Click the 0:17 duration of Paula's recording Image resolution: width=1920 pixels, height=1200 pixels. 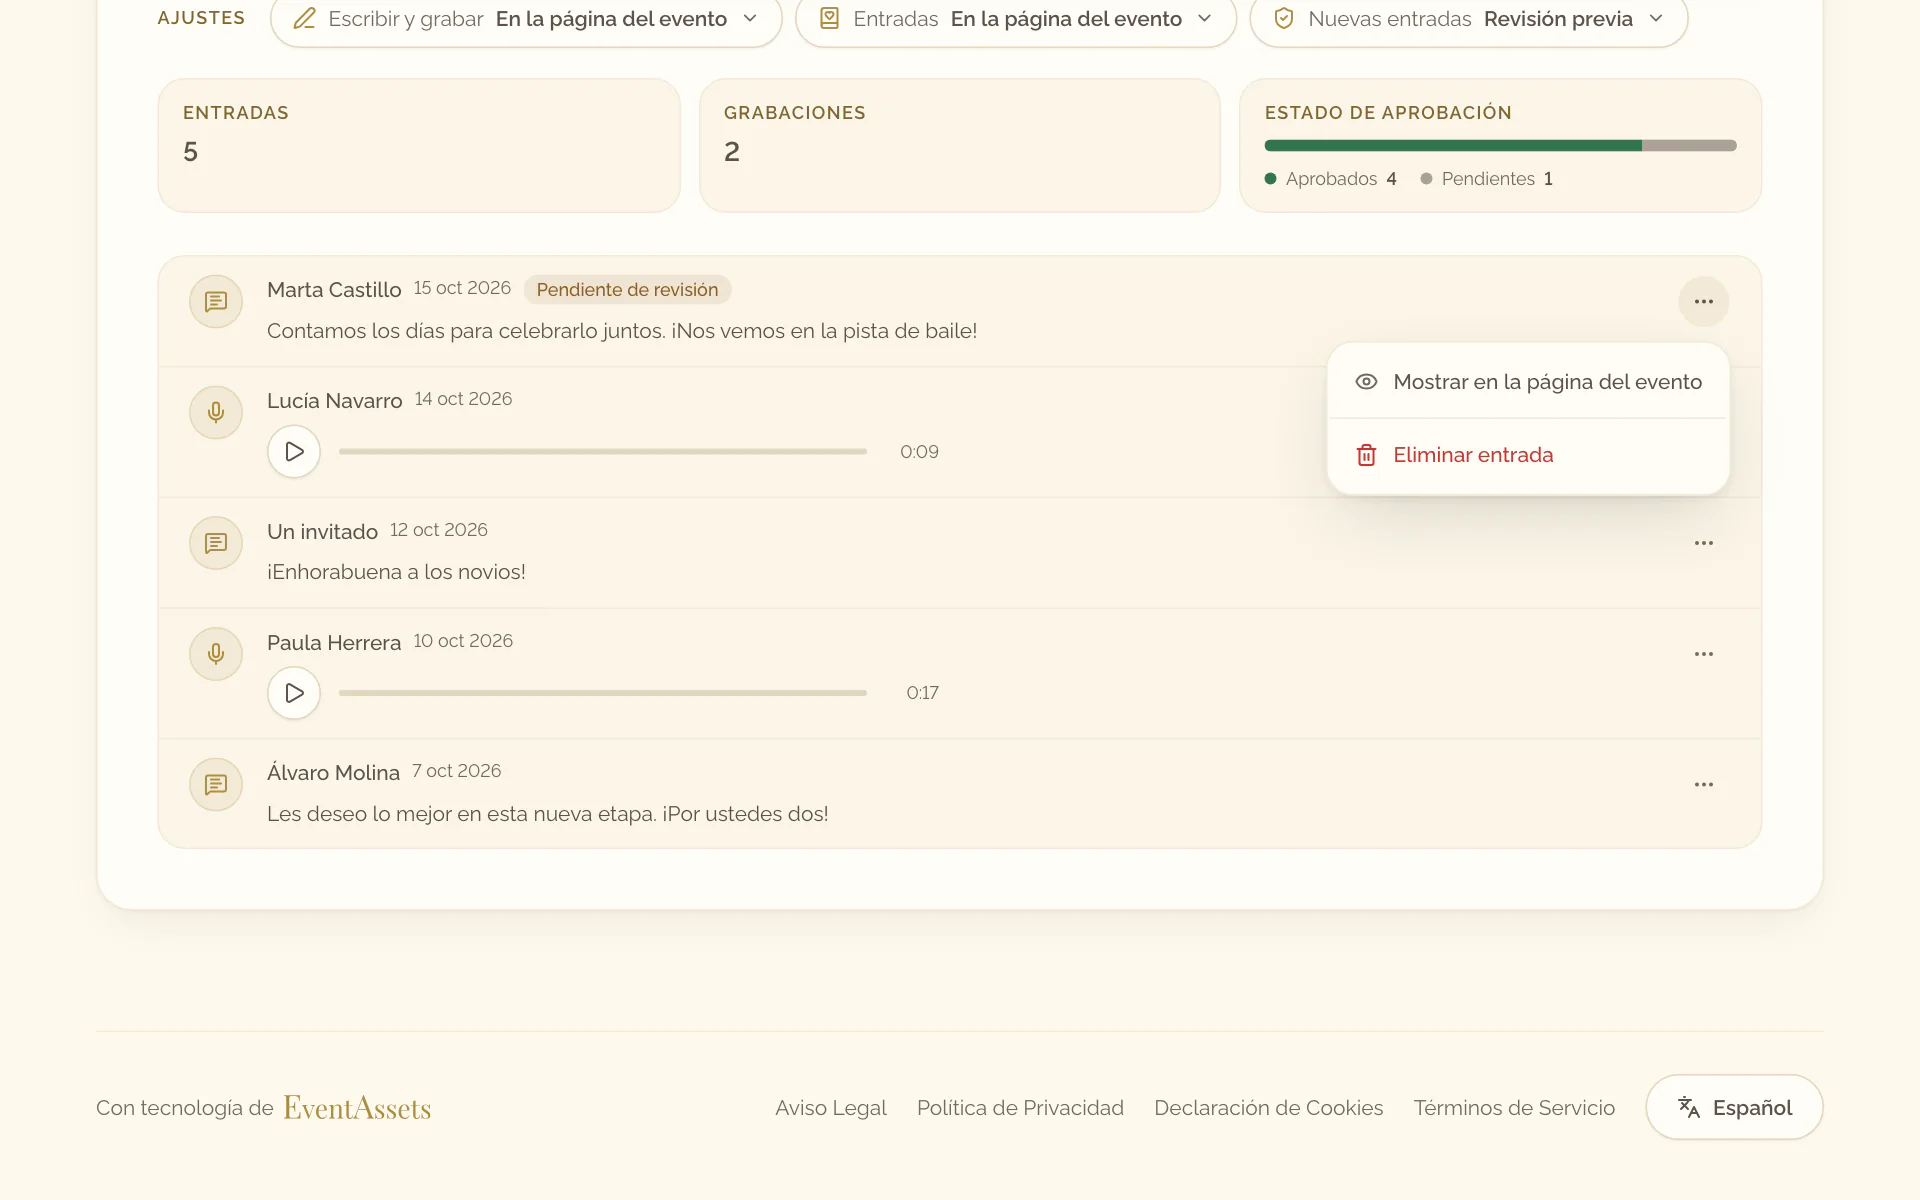click(922, 693)
